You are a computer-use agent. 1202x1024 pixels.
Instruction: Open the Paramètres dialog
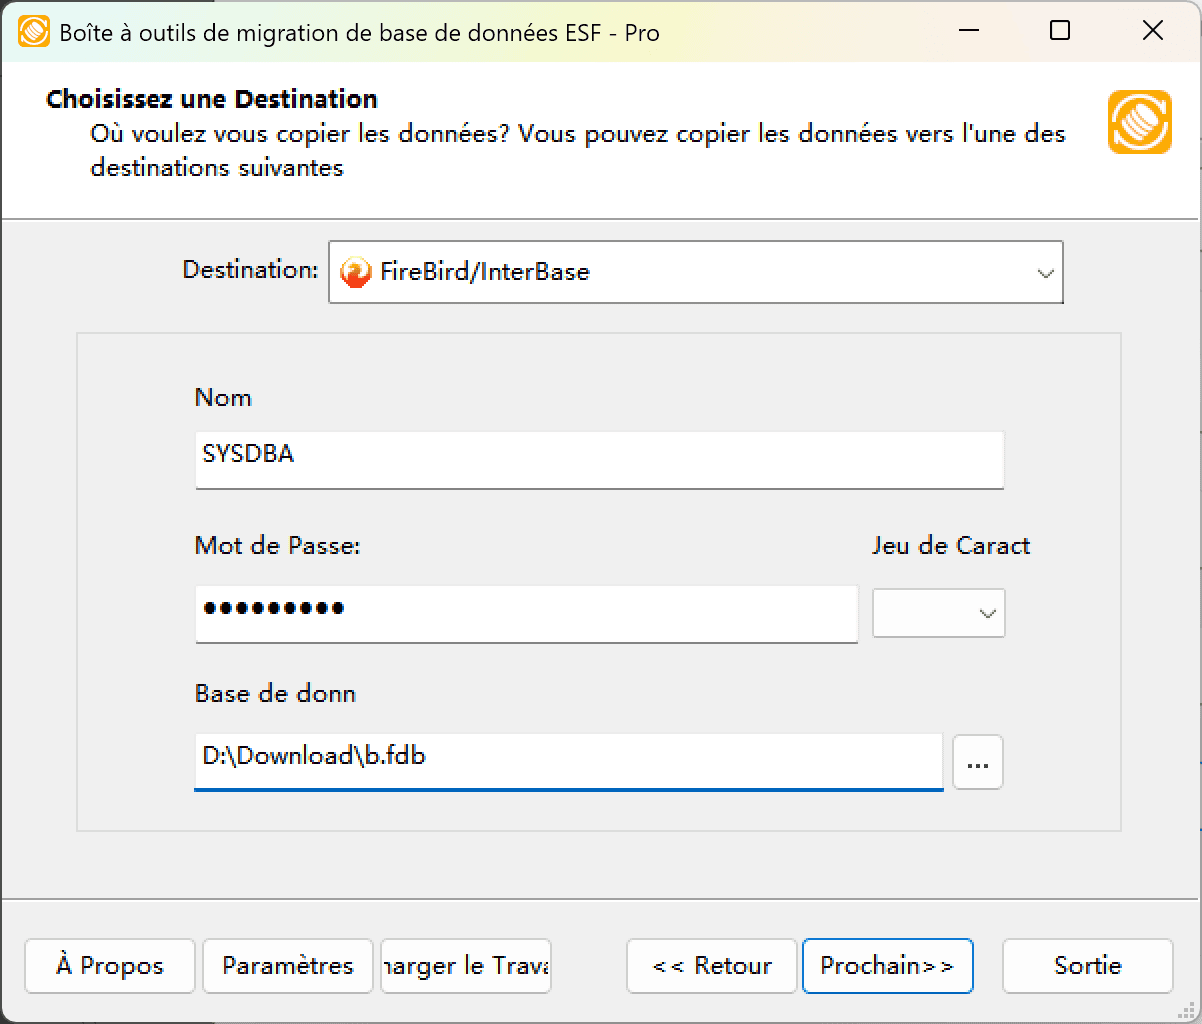[x=287, y=966]
